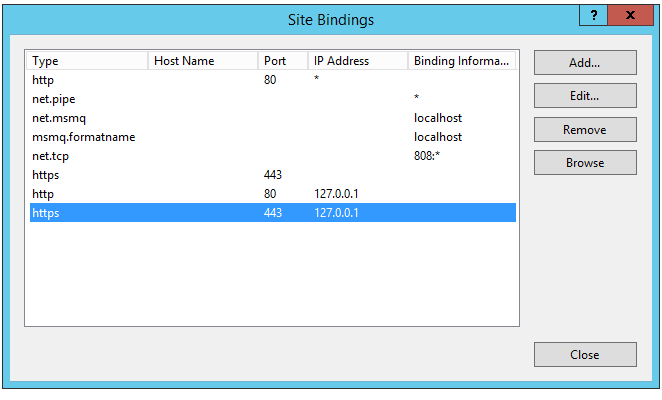This screenshot has height=400, width=662.
Task: Sort by the Host Name column header
Action: tap(203, 61)
